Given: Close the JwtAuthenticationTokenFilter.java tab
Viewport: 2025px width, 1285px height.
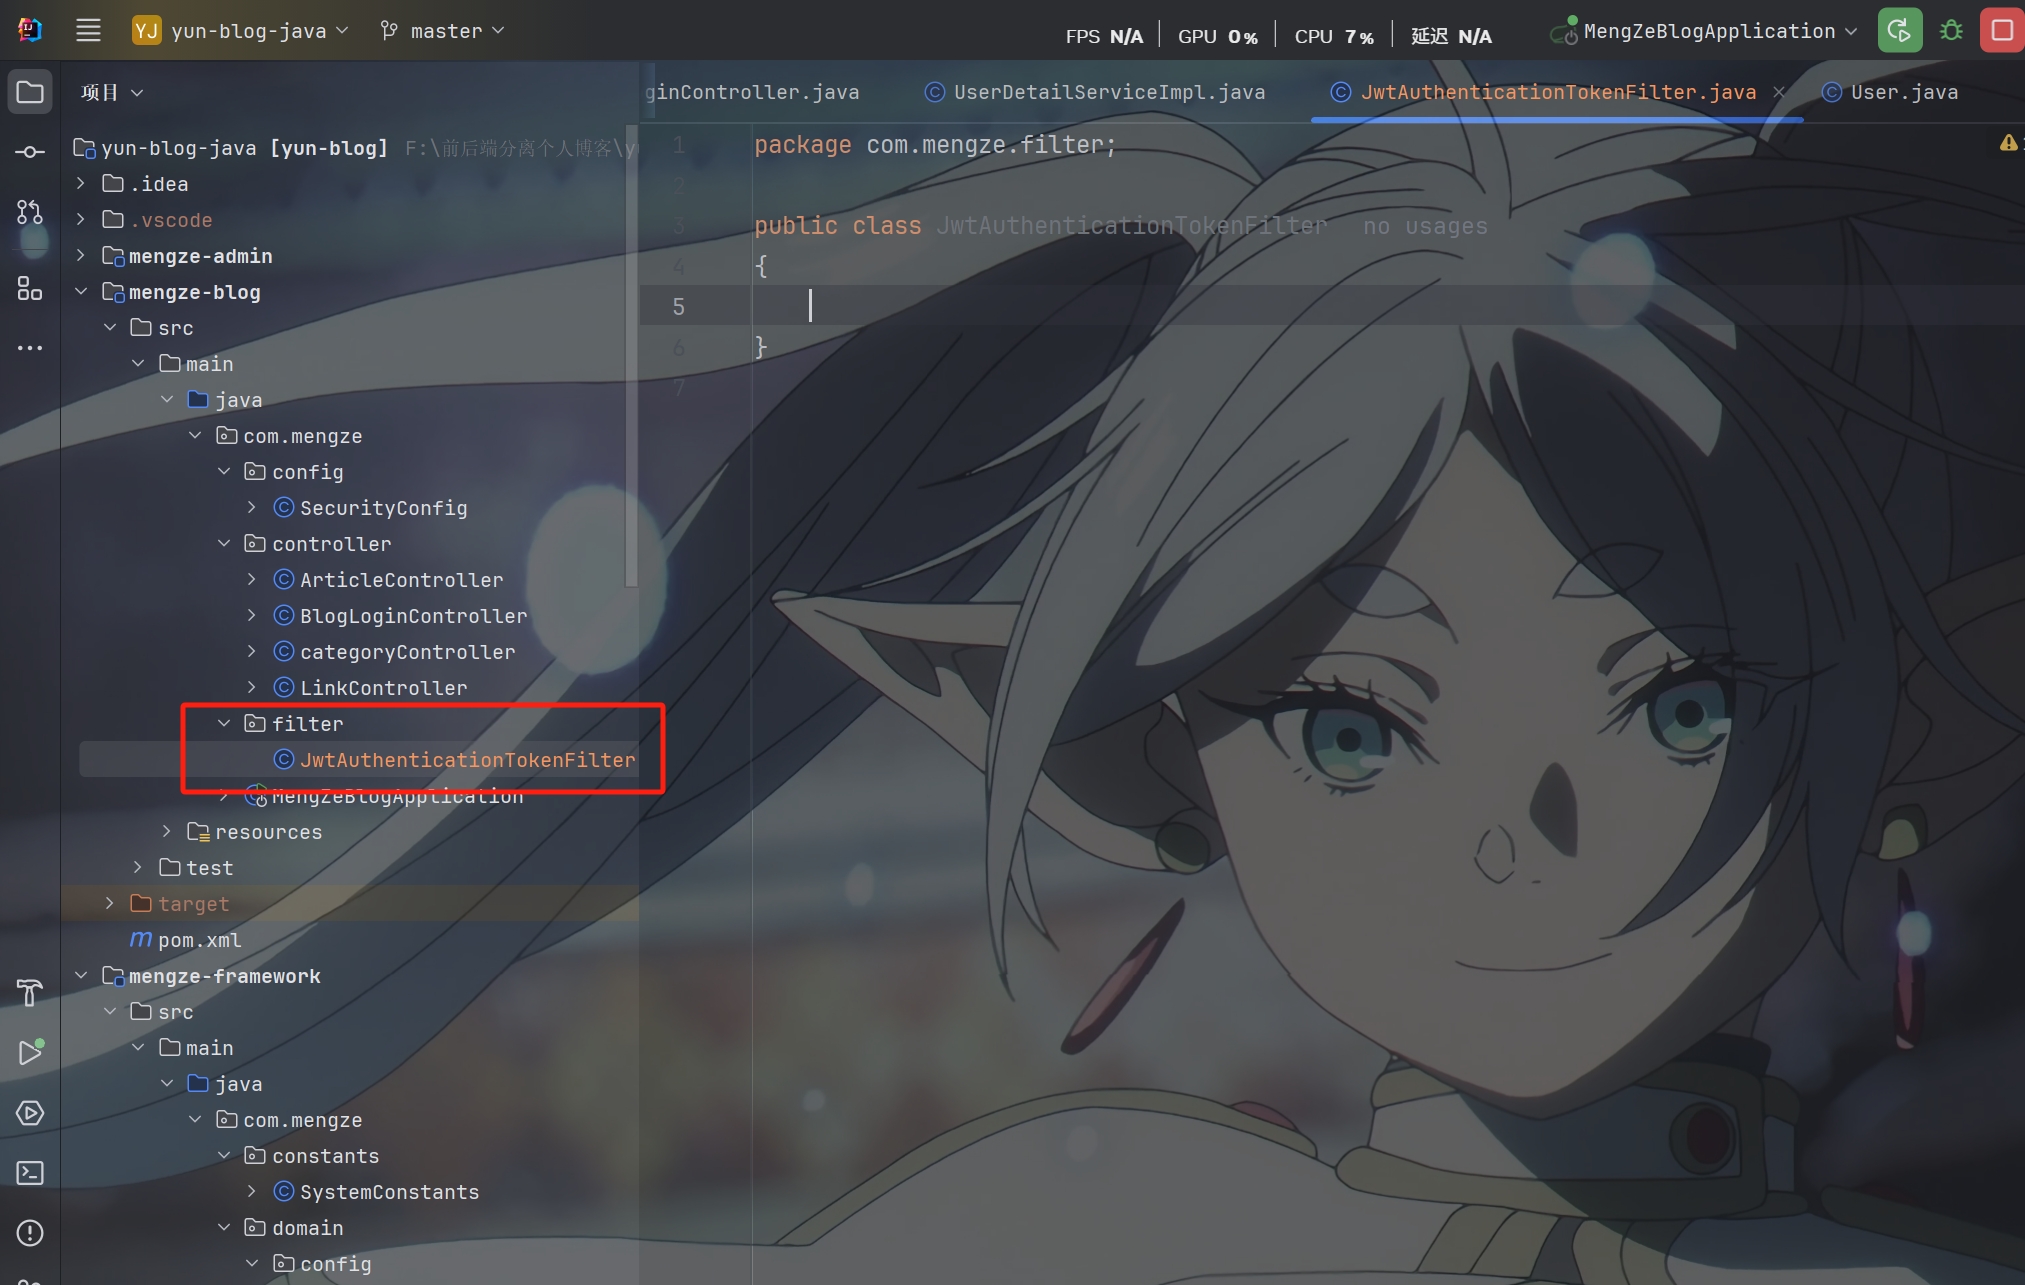Looking at the screenshot, I should pos(1779,92).
